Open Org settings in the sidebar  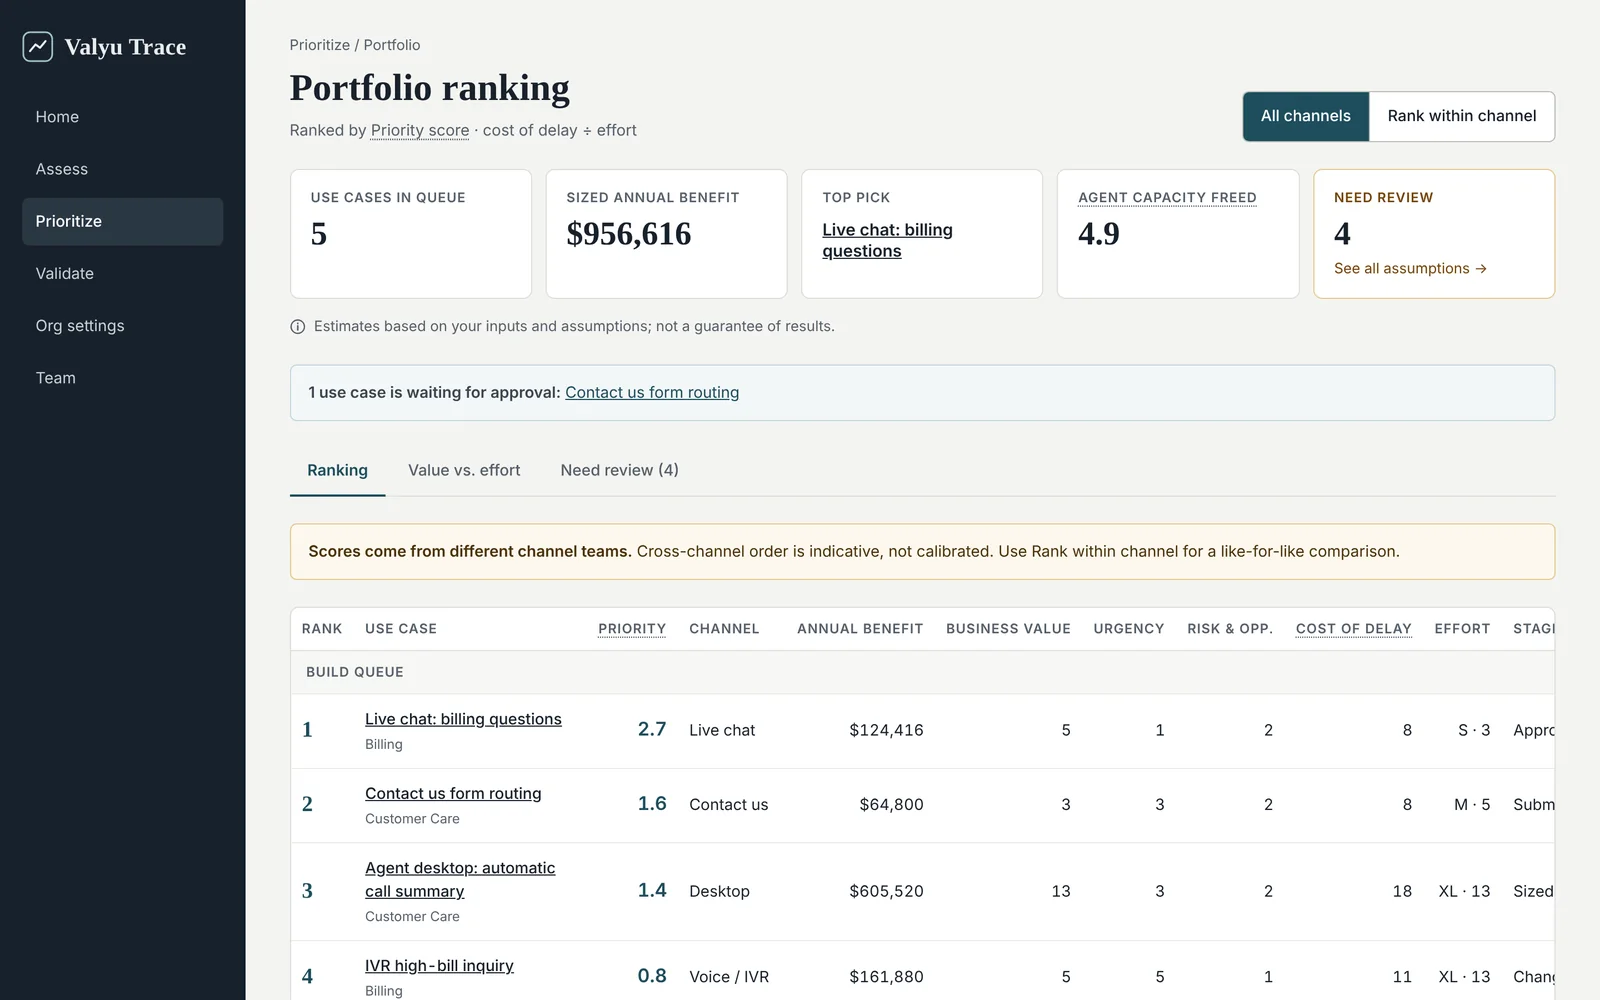click(122, 325)
